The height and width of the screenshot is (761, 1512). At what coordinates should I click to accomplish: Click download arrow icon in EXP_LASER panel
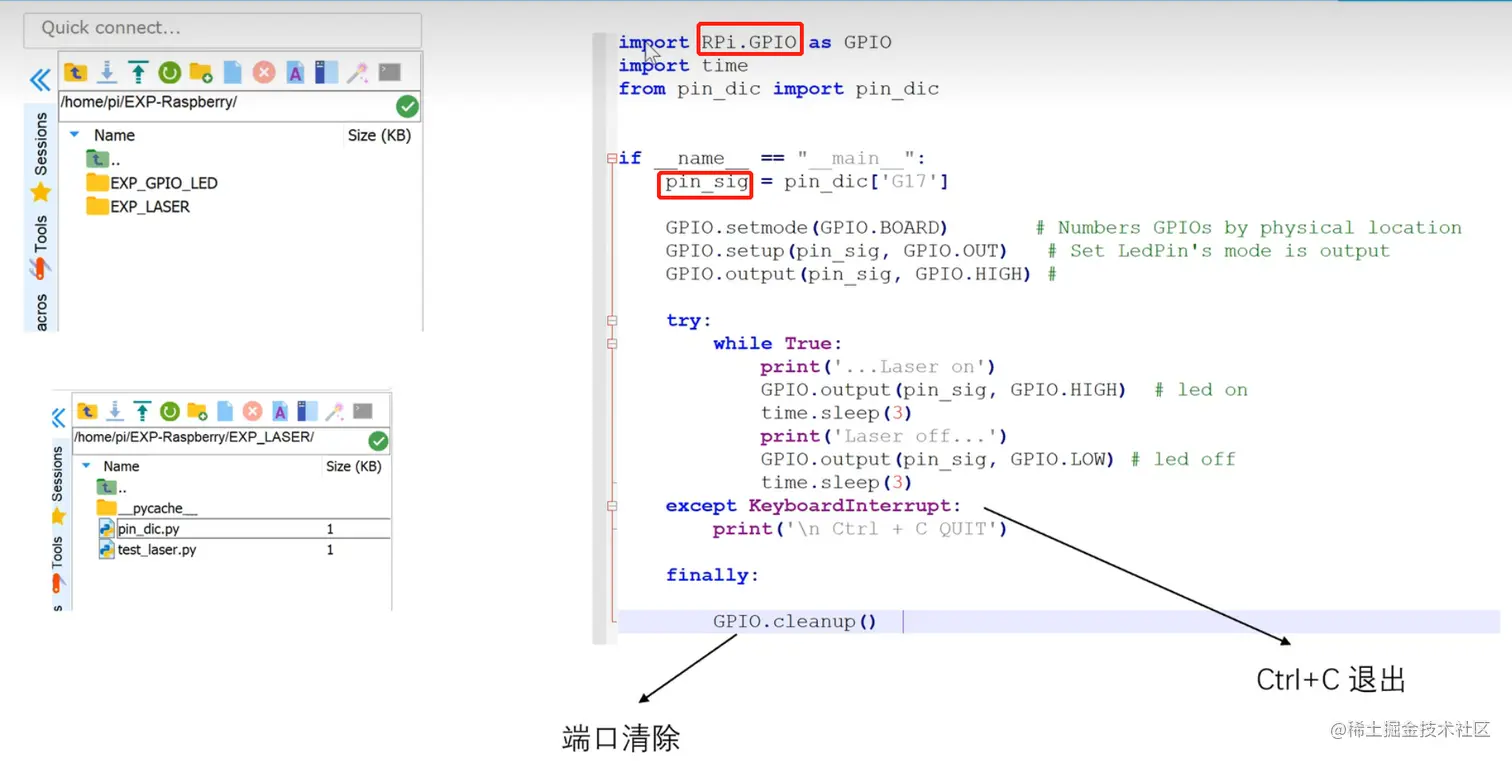(115, 411)
